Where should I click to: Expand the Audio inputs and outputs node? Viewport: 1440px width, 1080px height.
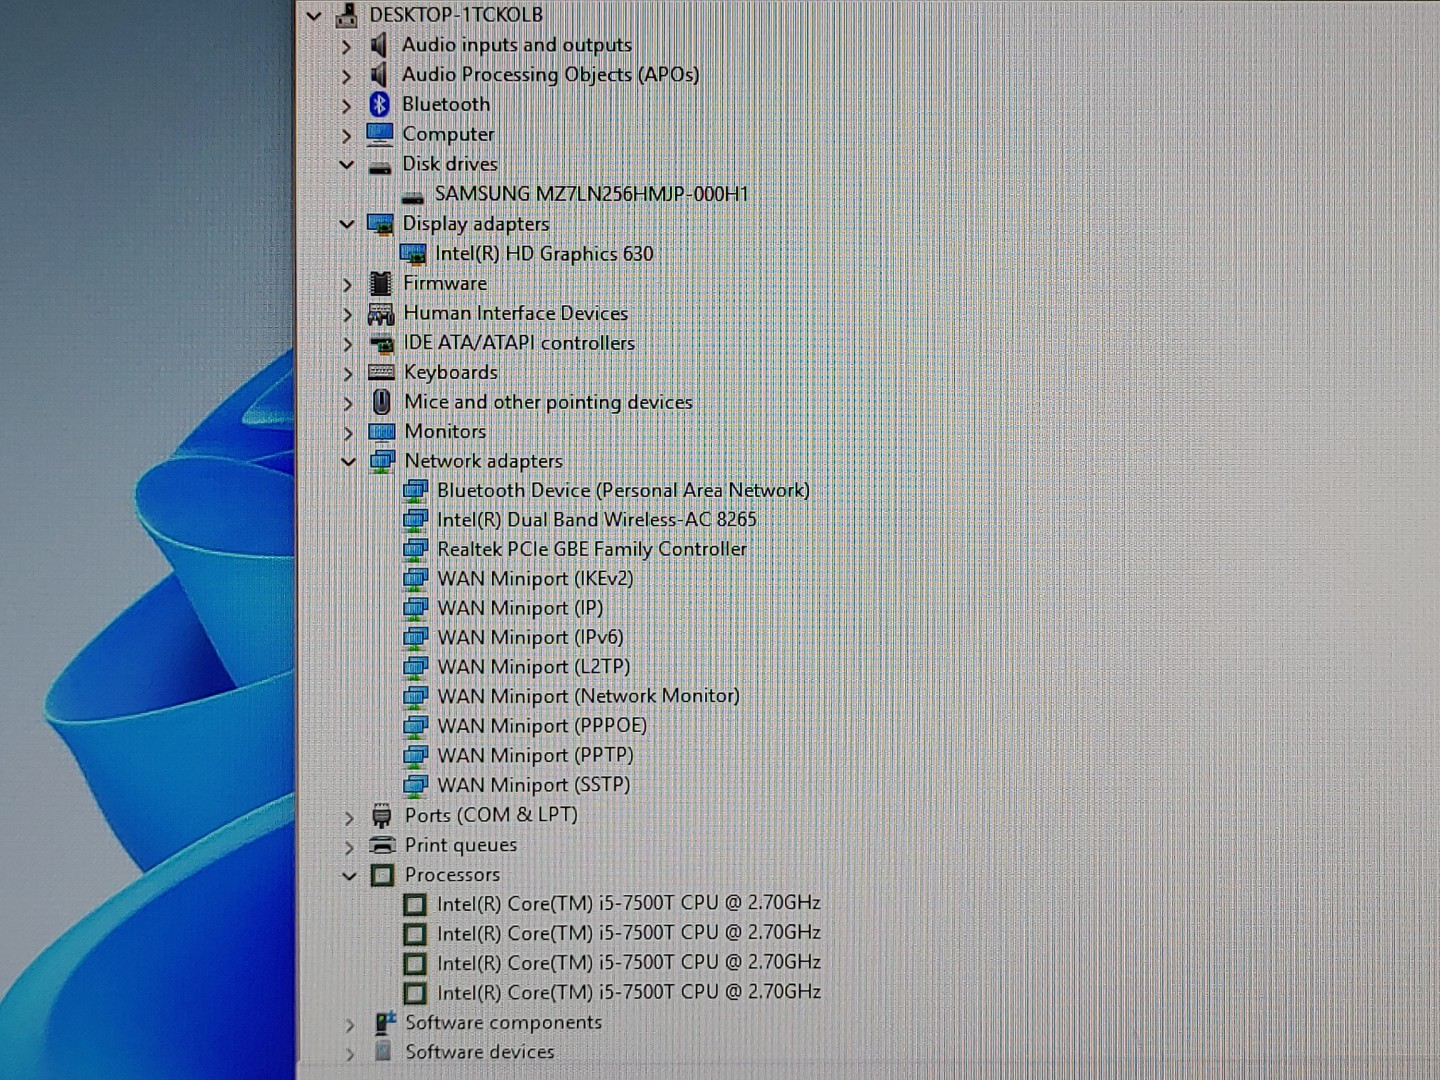346,47
